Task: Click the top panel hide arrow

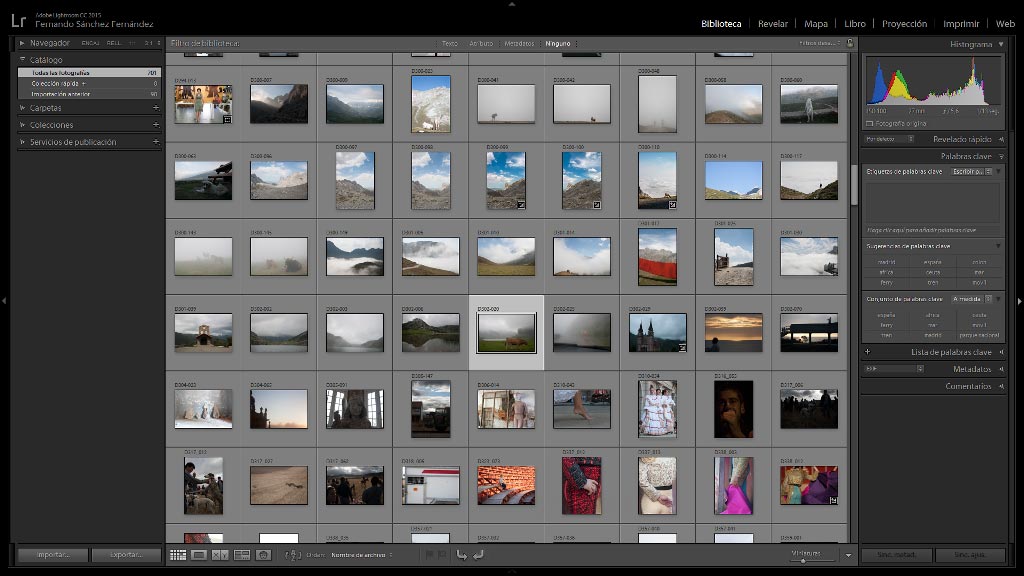Action: pyautogui.click(x=512, y=4)
